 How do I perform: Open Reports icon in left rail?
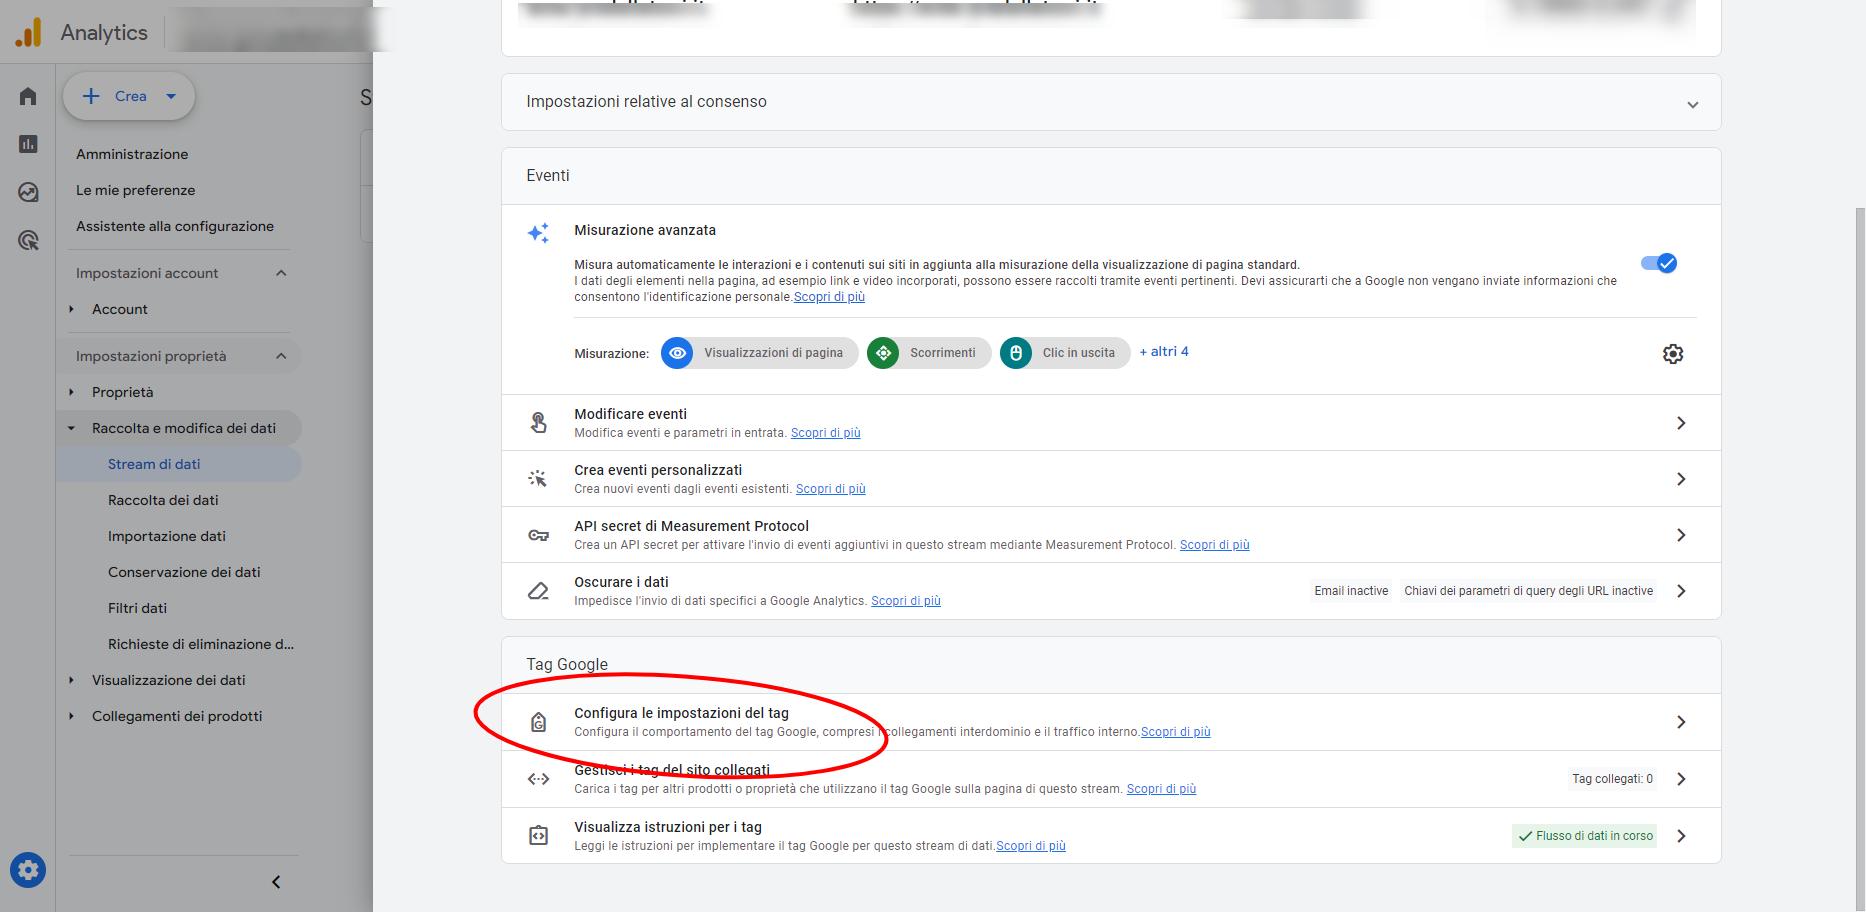(x=28, y=144)
